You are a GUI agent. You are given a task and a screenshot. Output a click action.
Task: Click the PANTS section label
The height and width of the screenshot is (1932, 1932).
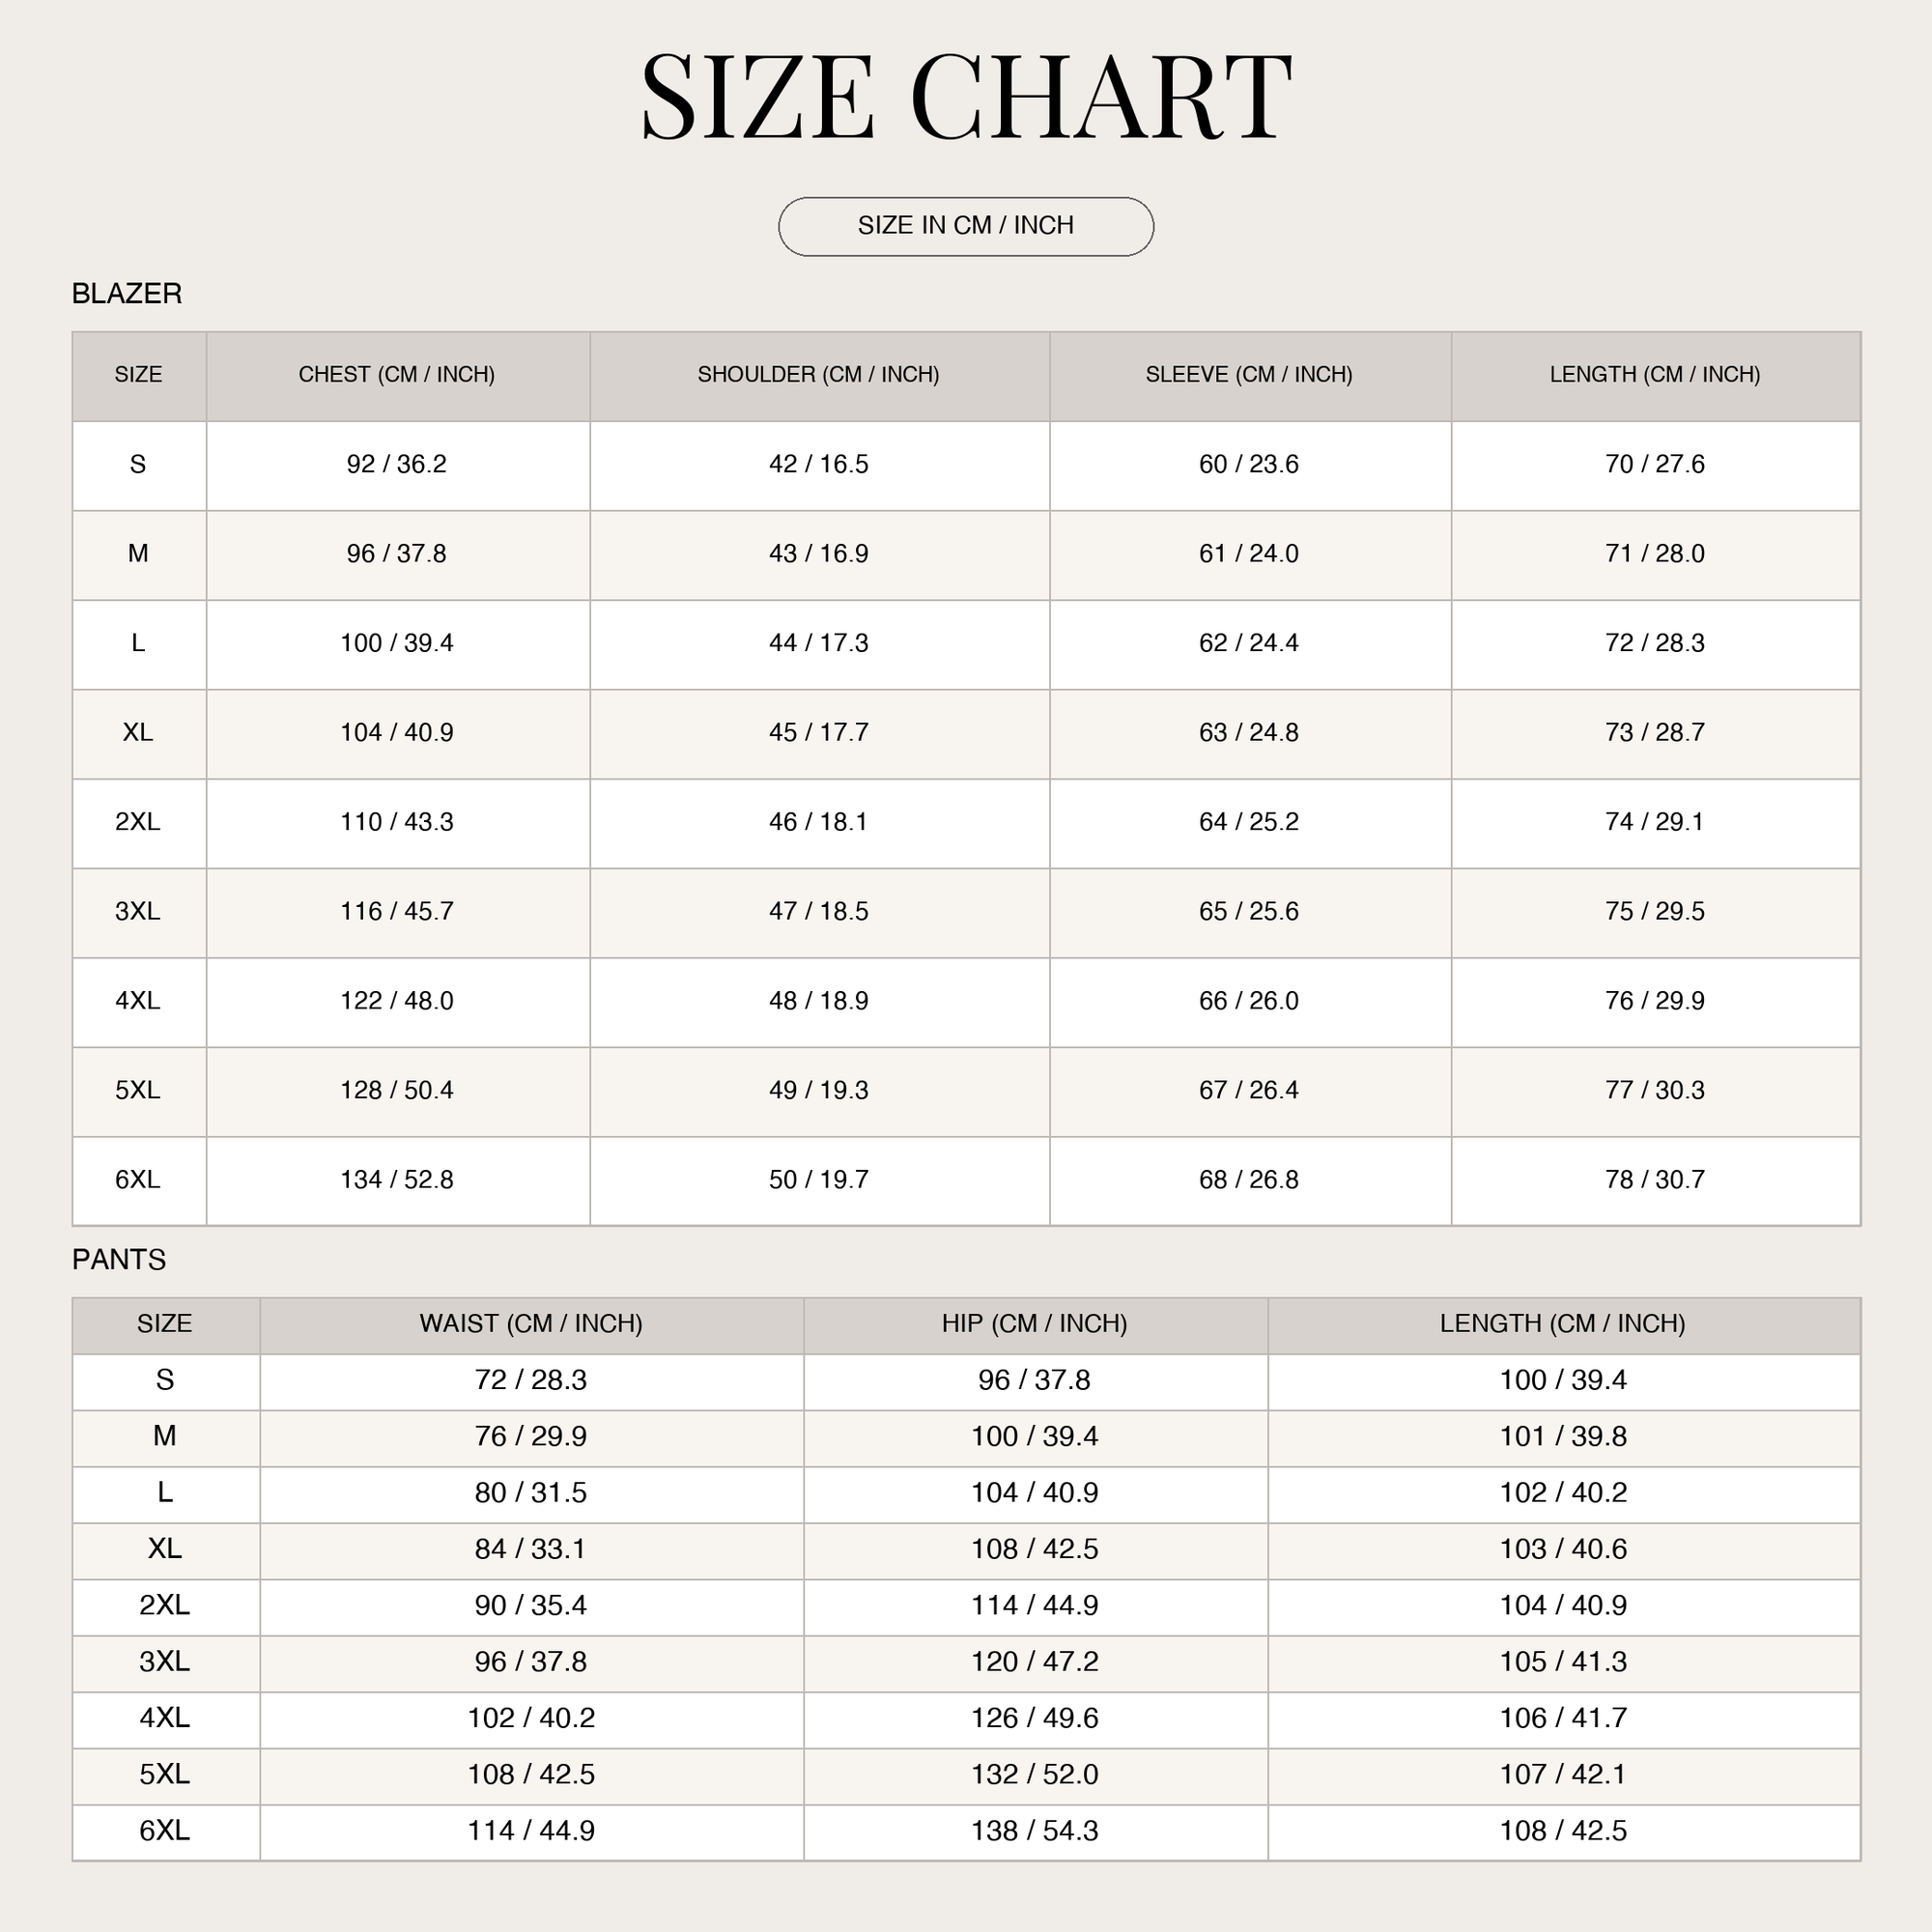click(x=119, y=1259)
